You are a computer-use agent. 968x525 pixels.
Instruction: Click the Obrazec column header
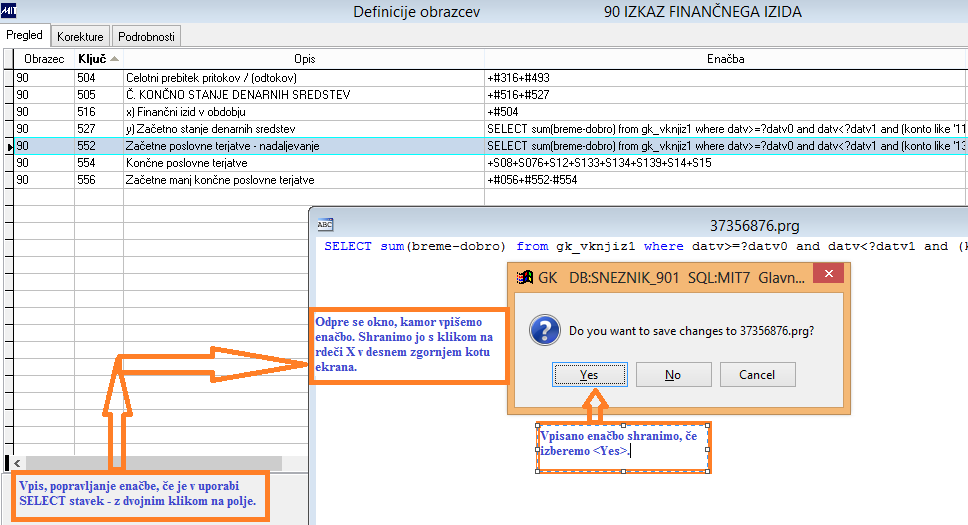click(44, 59)
